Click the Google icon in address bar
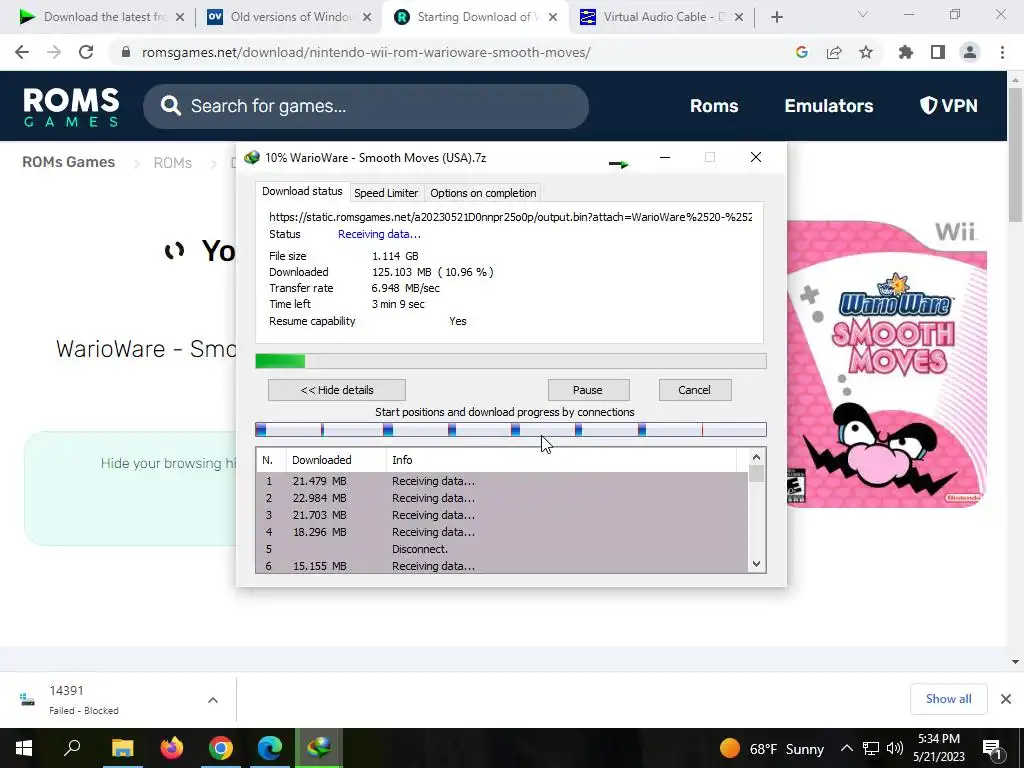Image resolution: width=1024 pixels, height=768 pixels. pos(801,52)
